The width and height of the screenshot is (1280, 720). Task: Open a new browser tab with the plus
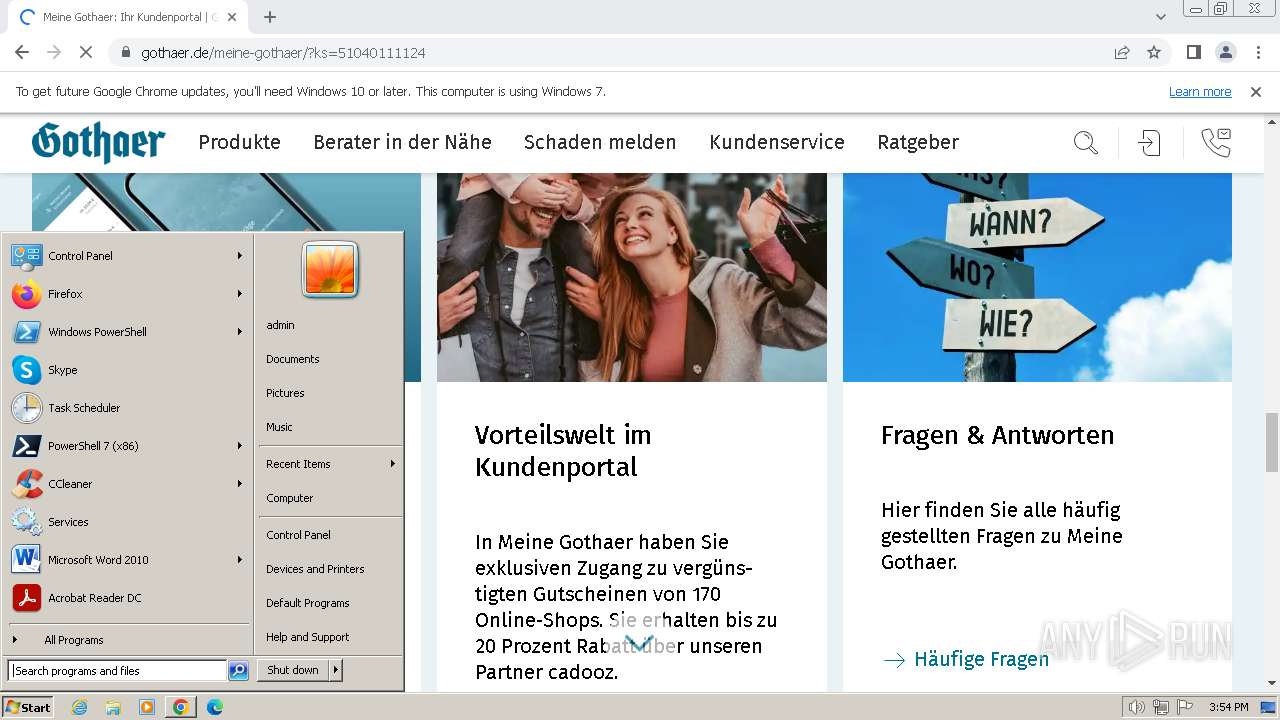(x=270, y=17)
